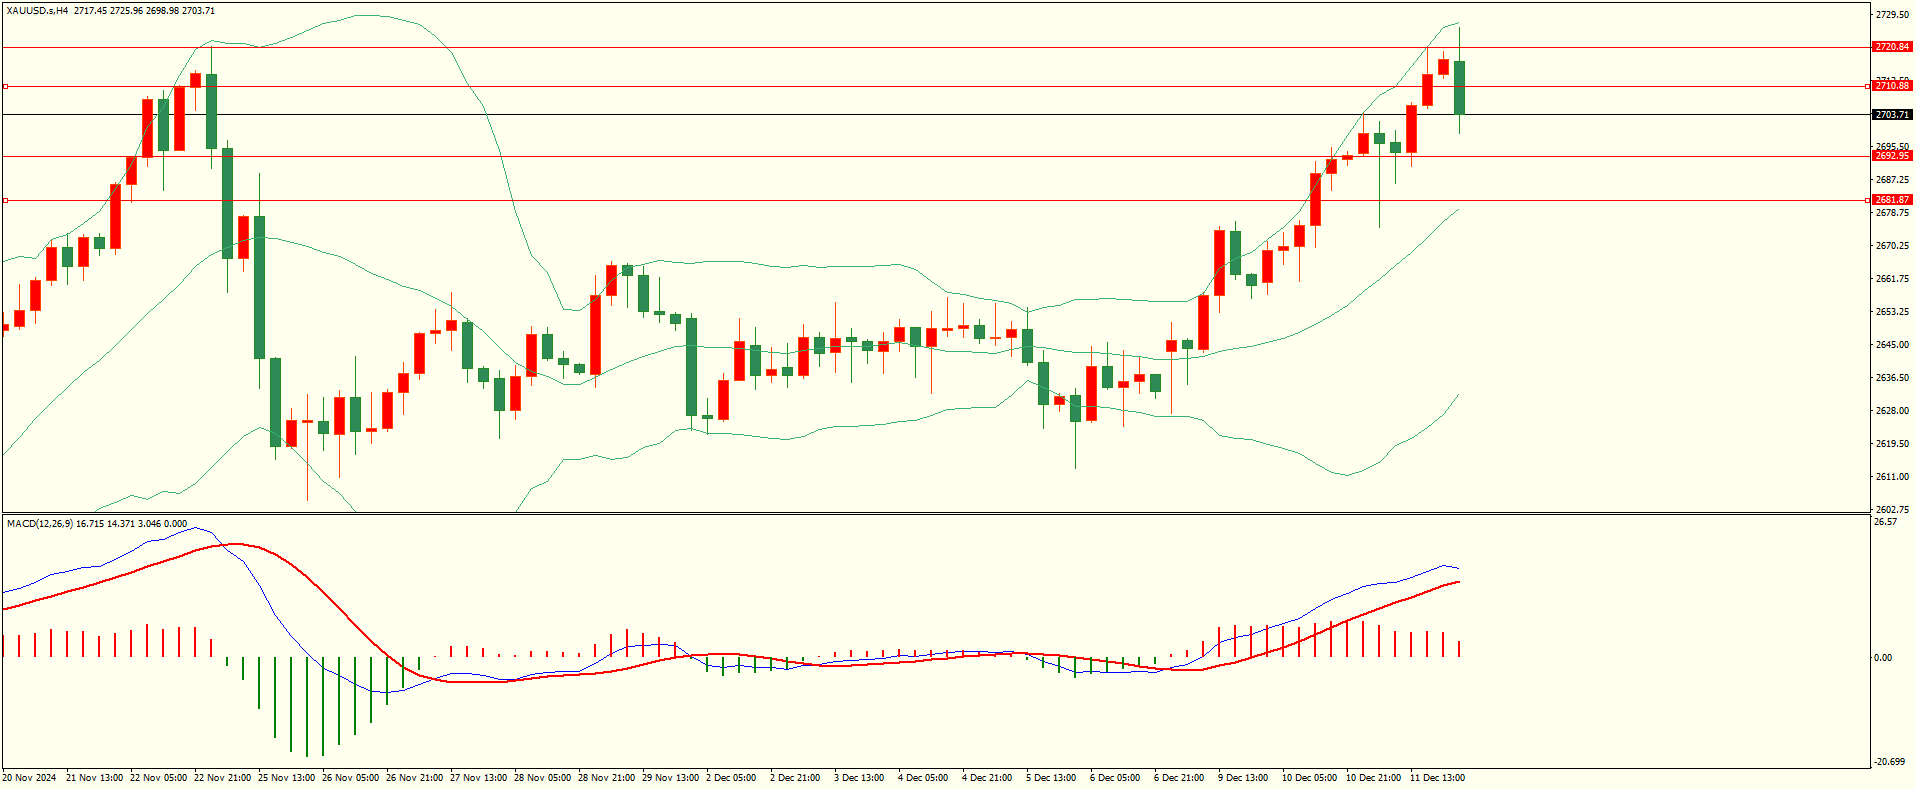The height and width of the screenshot is (789, 1916).
Task: Click the 3 Dec 13:00 time label
Action: click(860, 778)
